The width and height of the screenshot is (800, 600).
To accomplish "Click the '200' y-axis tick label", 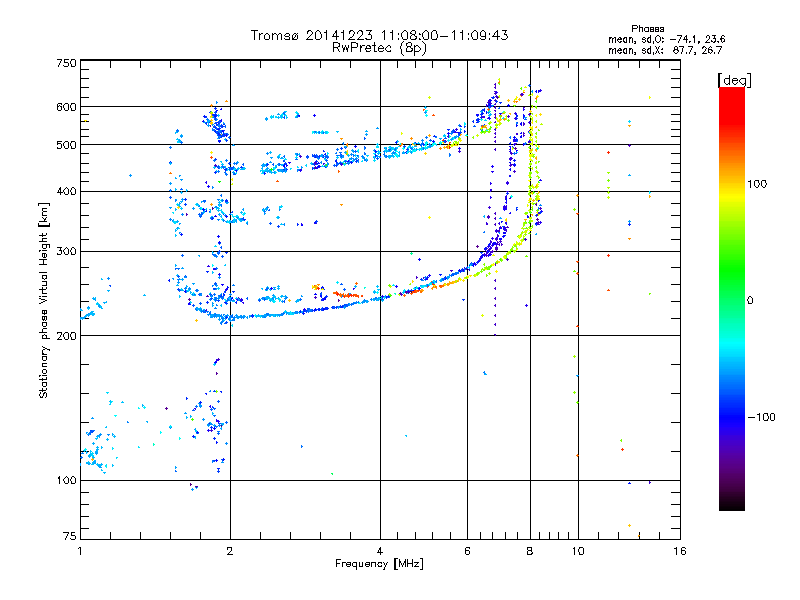I will [66, 336].
